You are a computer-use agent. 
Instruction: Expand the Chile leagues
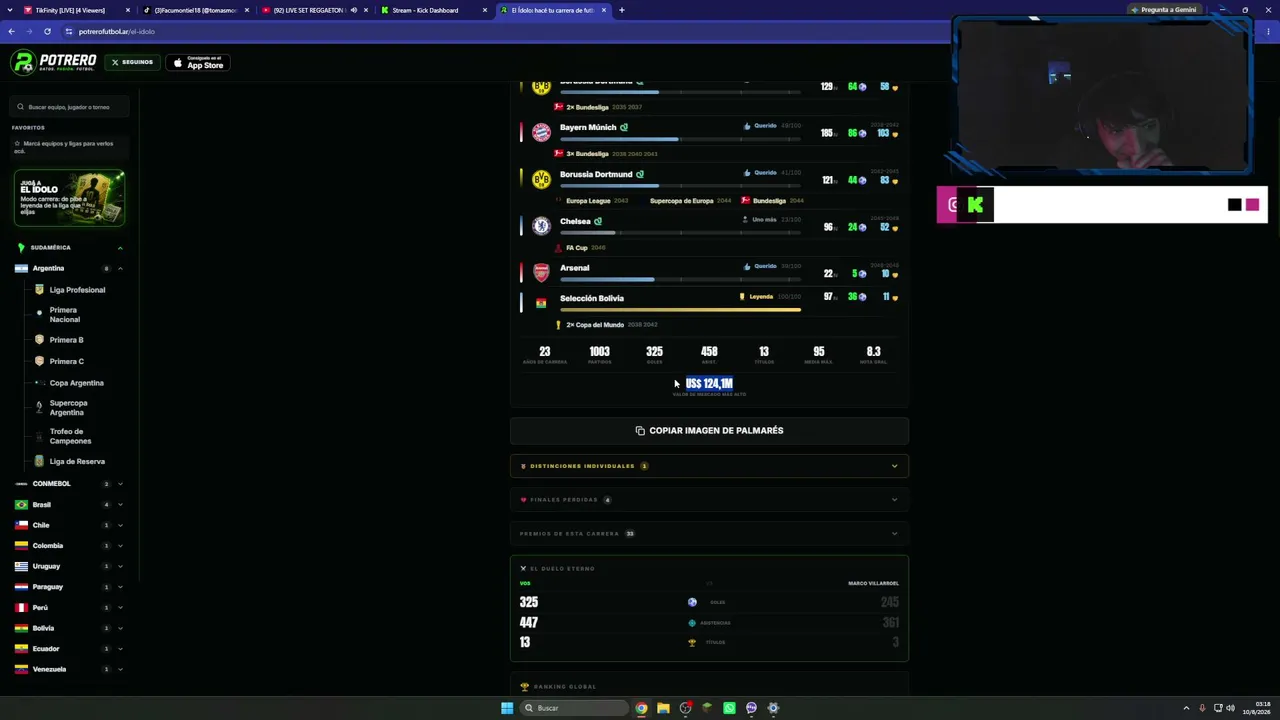pyautogui.click(x=120, y=525)
